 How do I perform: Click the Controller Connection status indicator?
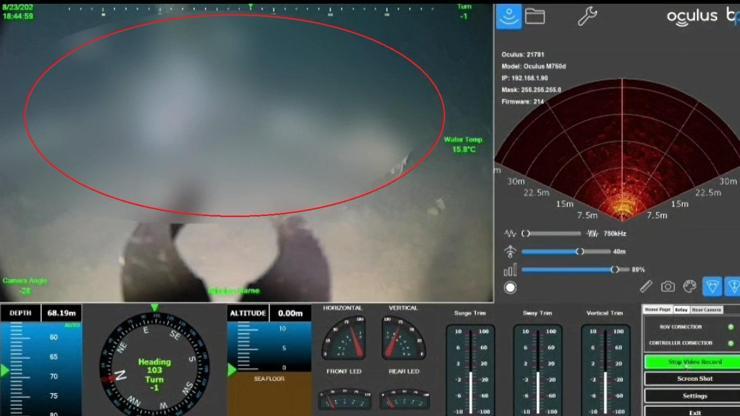pos(731,343)
